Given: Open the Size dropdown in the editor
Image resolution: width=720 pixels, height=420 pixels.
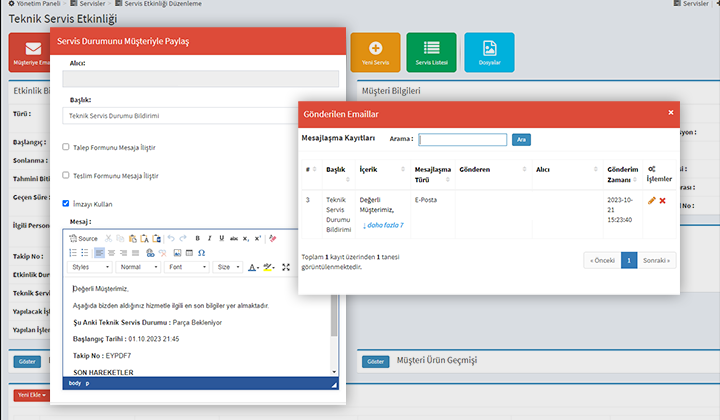Looking at the screenshot, I should pos(228,268).
